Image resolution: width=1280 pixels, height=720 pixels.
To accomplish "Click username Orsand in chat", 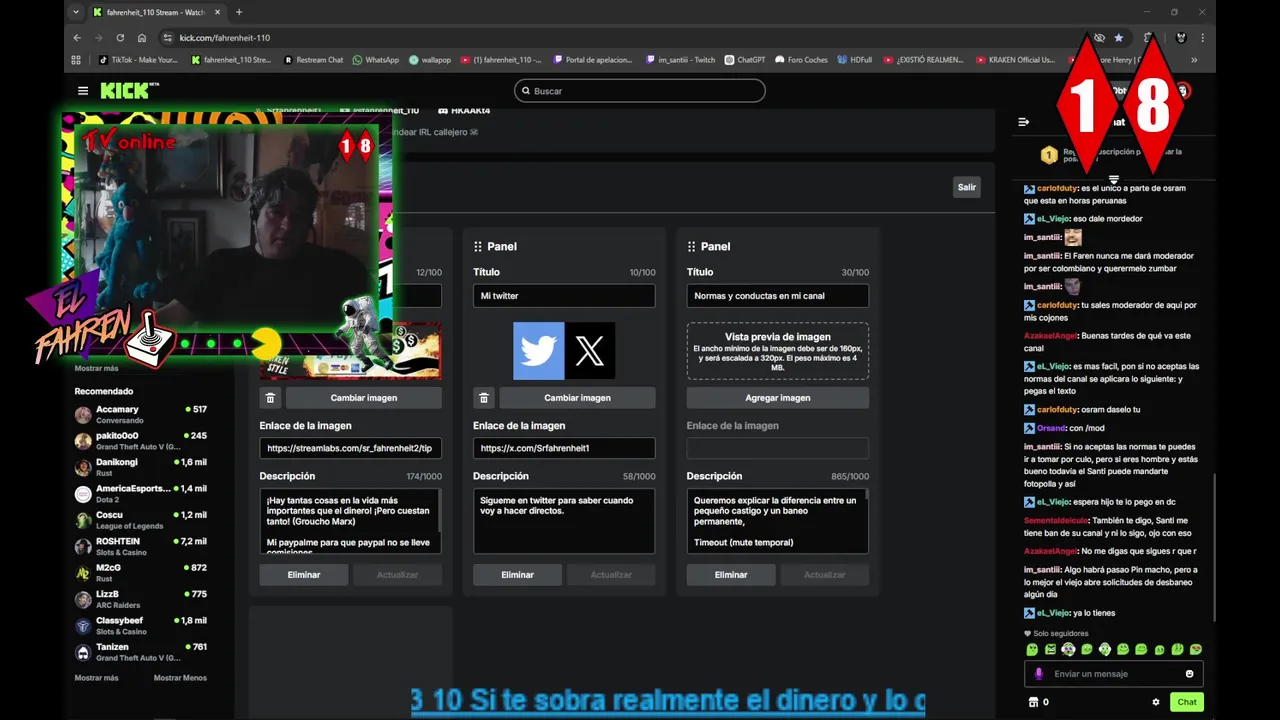I will click(1051, 428).
